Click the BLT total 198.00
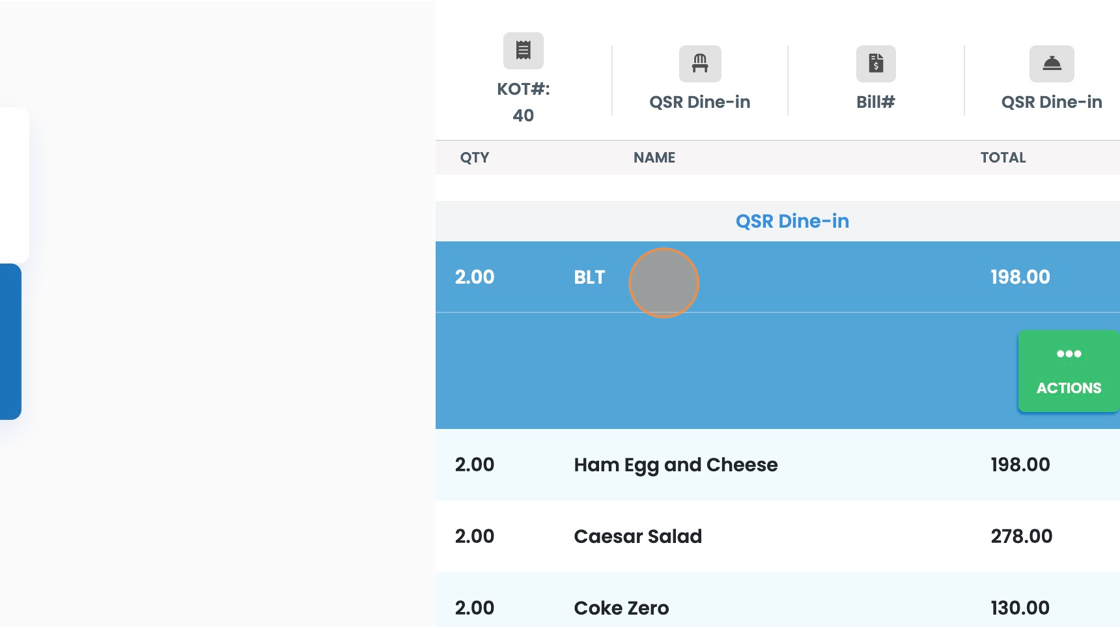Screen dimensions: 1120x628 point(1020,277)
